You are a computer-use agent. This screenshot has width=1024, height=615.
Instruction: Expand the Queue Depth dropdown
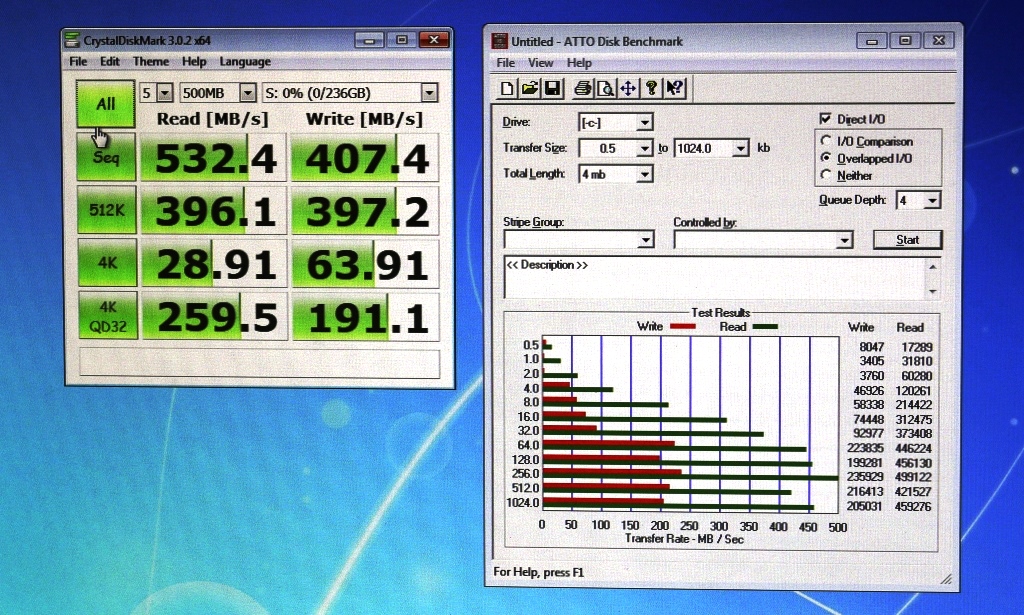coord(932,200)
